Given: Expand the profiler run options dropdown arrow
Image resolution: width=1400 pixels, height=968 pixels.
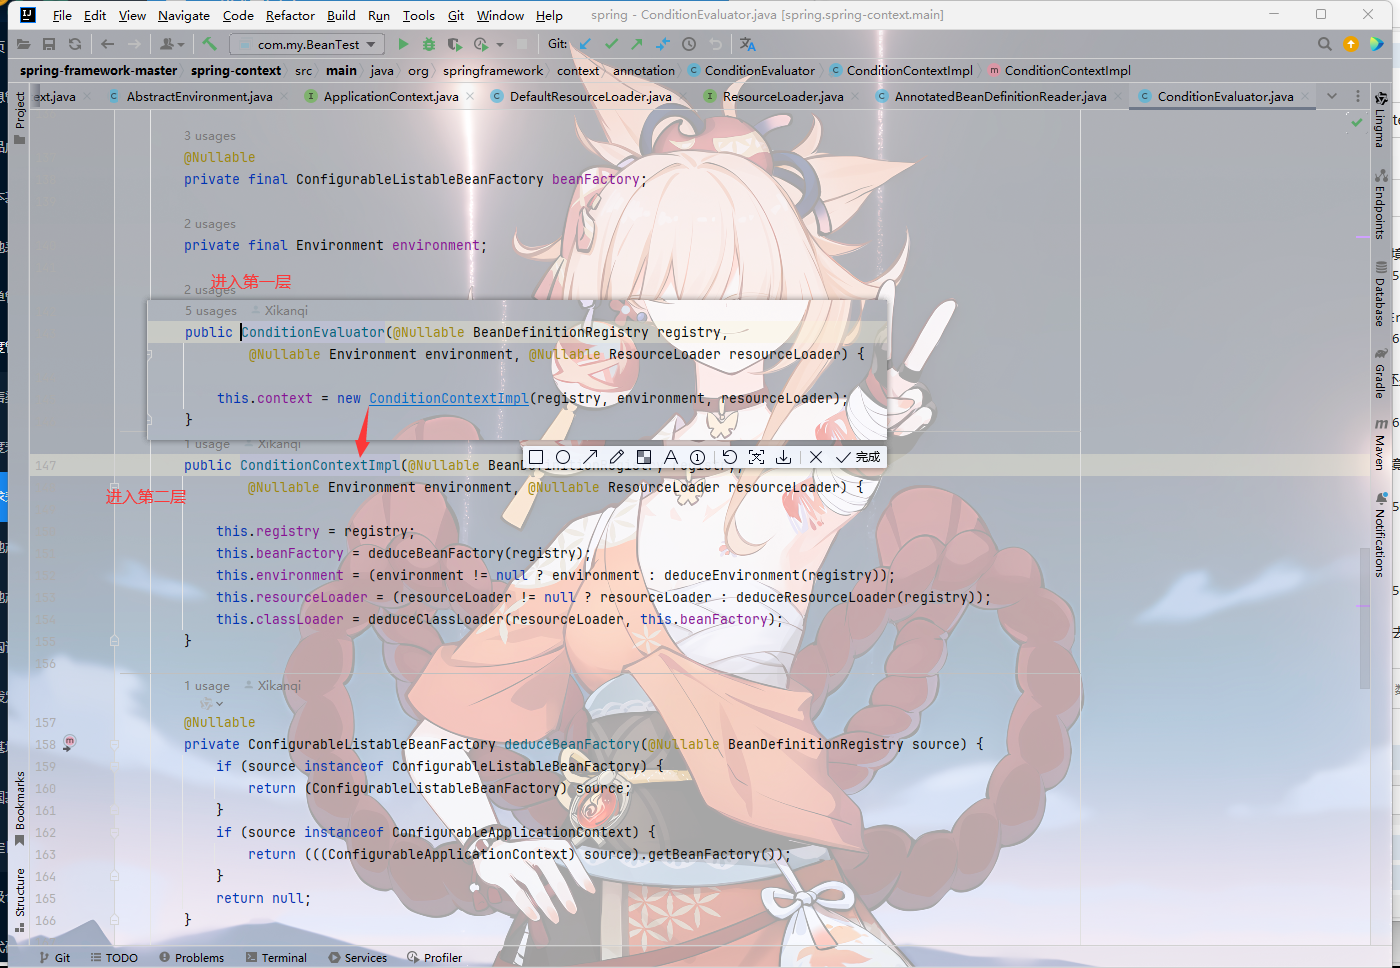Looking at the screenshot, I should point(500,44).
